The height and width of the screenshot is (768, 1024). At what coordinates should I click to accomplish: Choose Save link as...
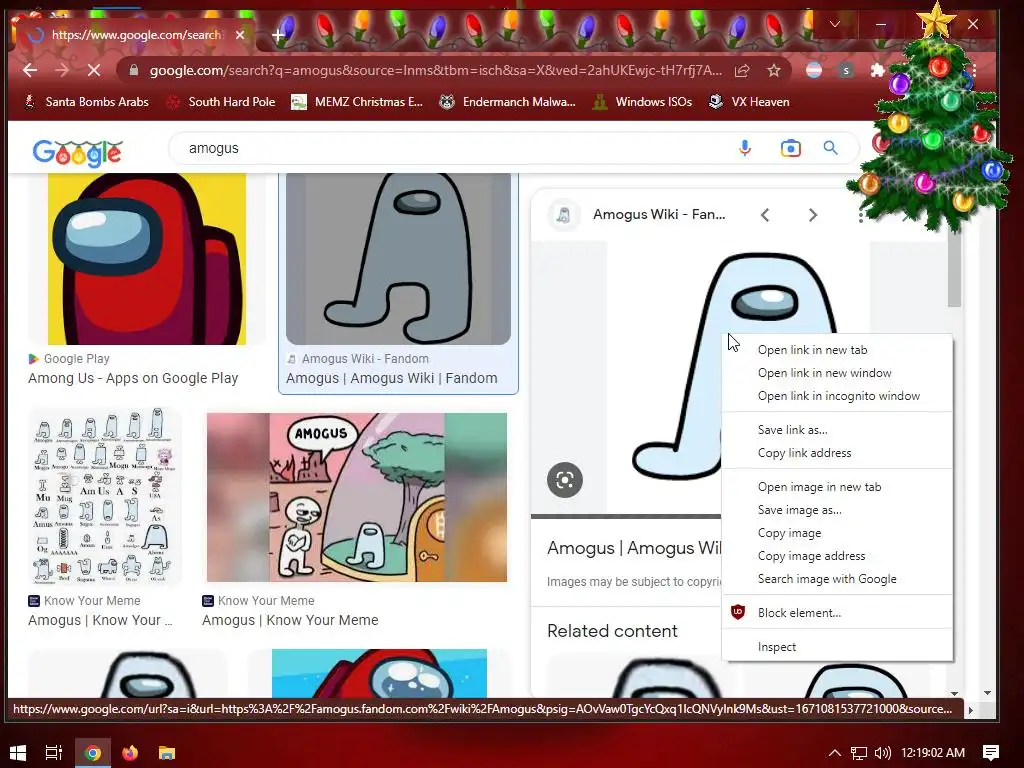pyautogui.click(x=837, y=430)
